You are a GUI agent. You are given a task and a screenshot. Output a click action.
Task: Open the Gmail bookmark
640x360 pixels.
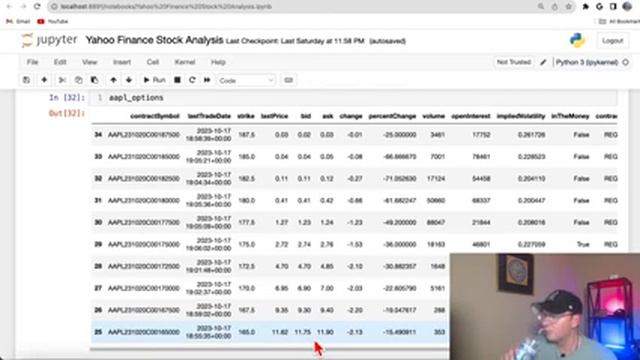click(x=18, y=21)
